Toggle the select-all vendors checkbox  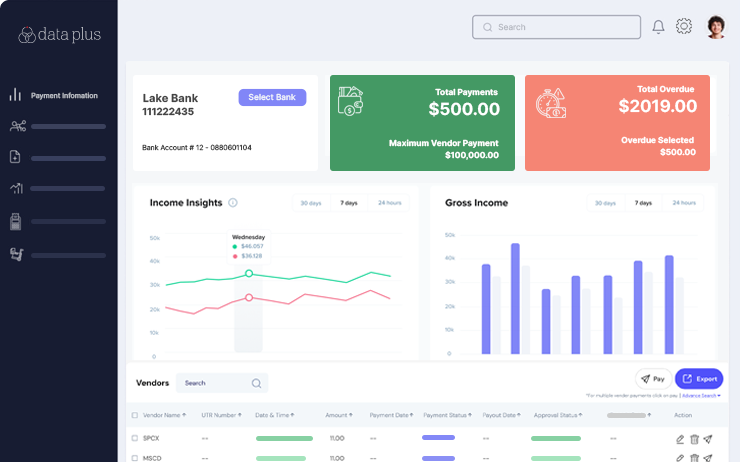135,415
